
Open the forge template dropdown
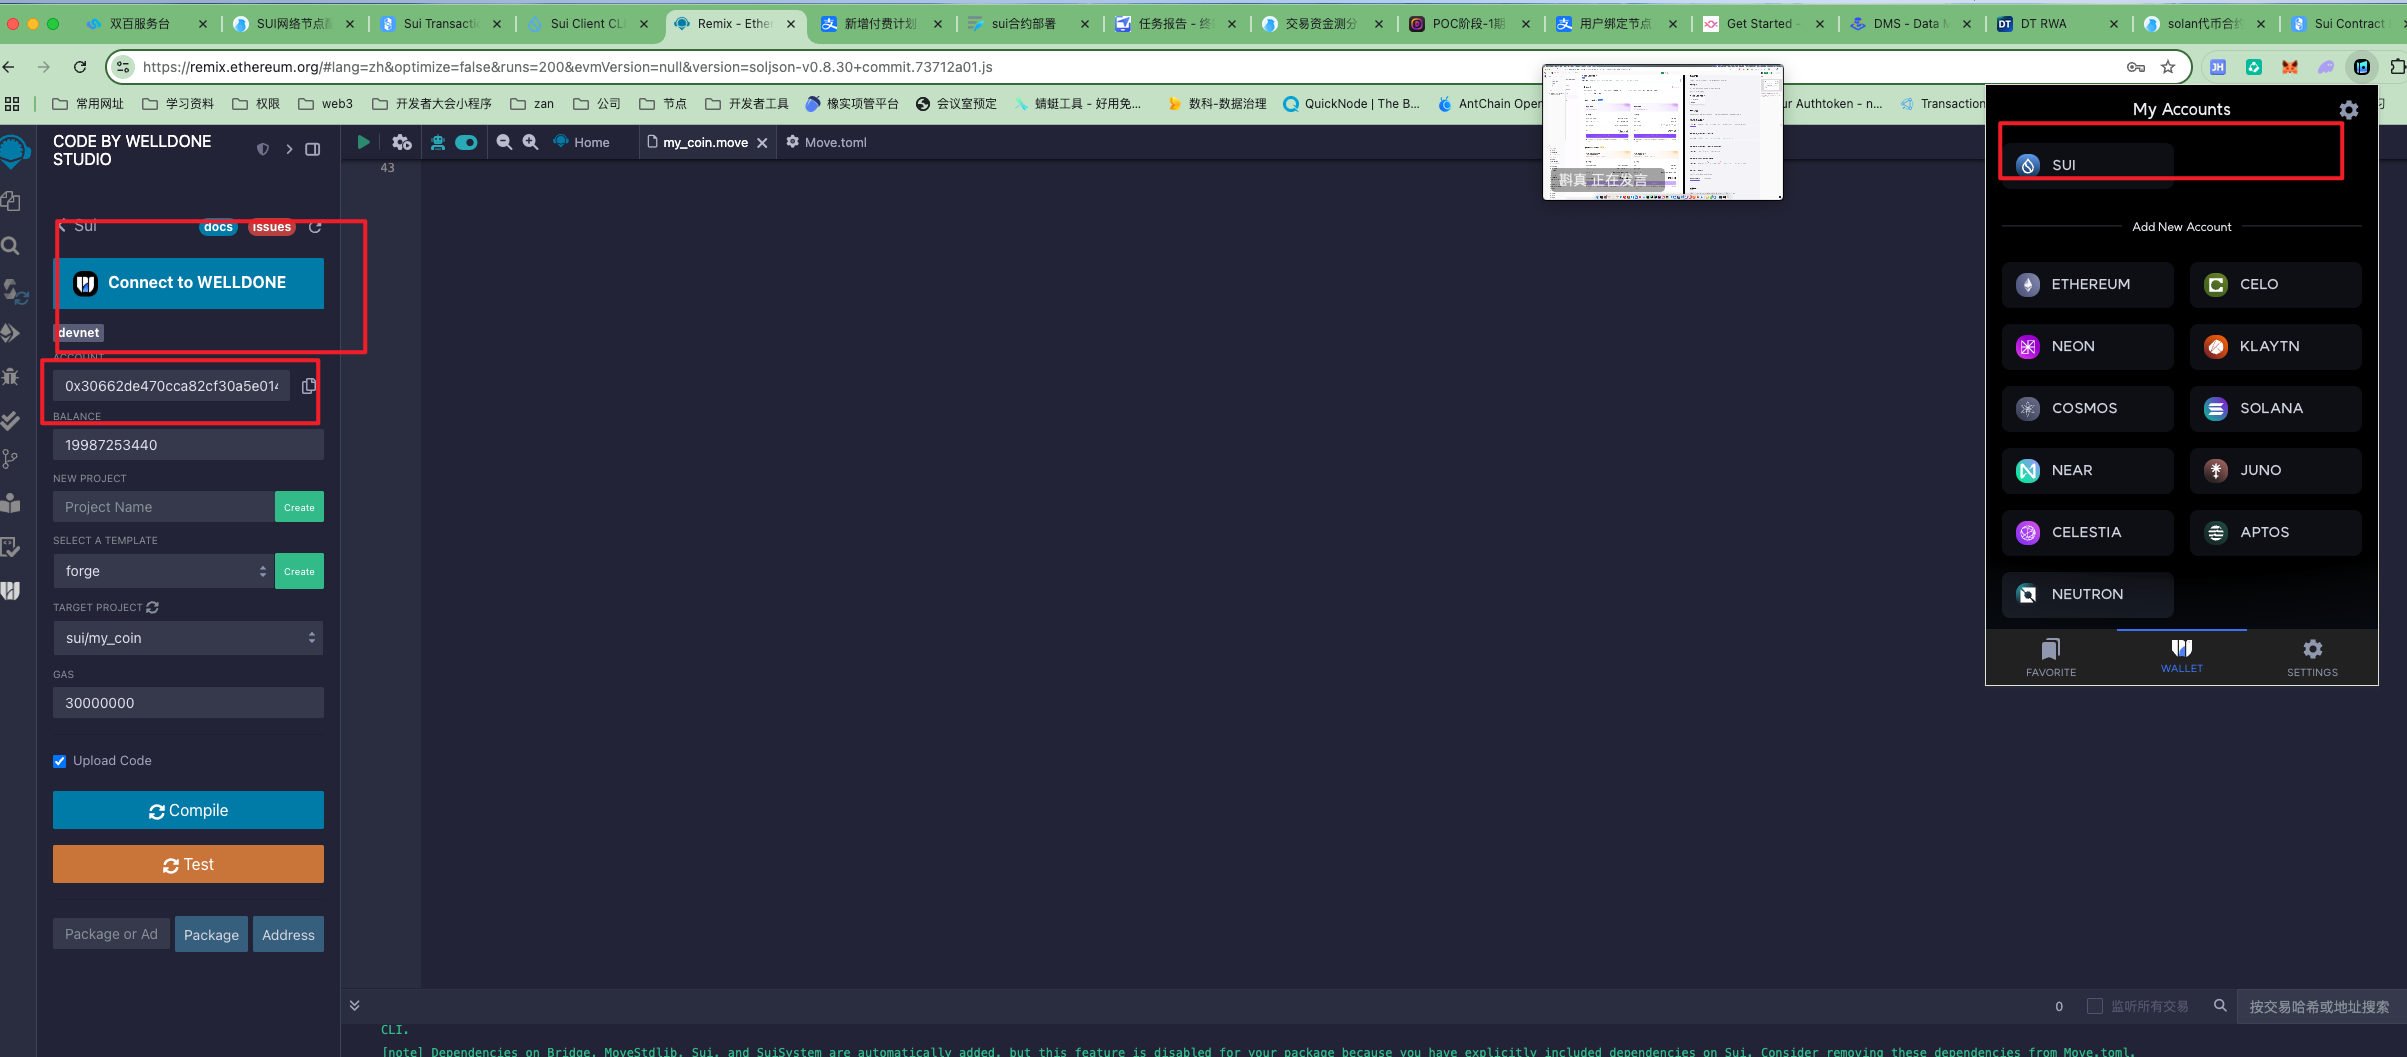pos(164,571)
